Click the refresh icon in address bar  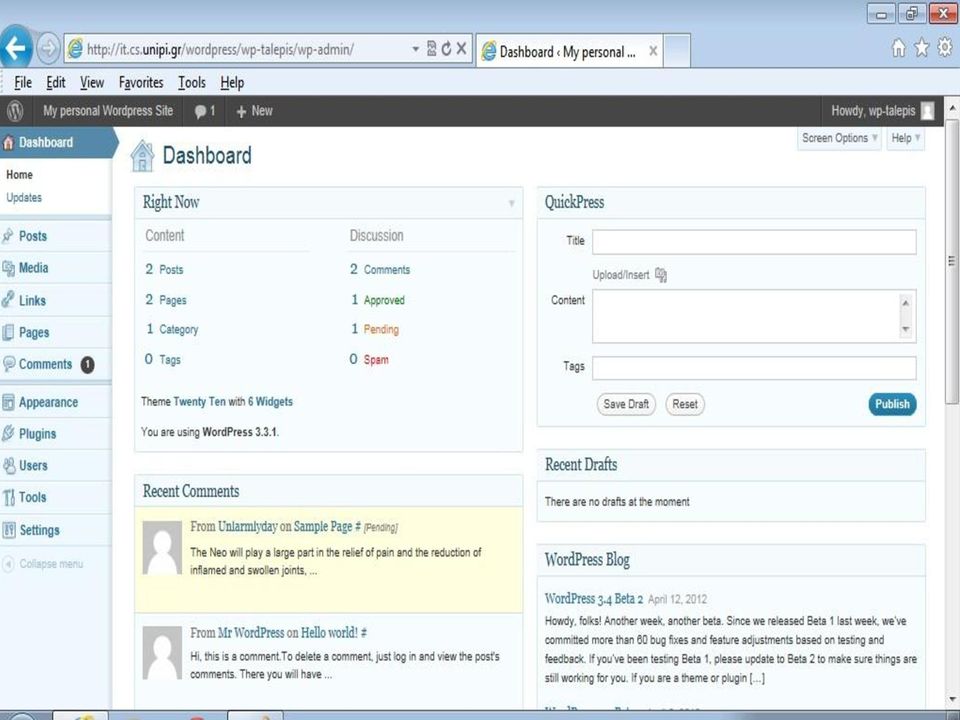(x=446, y=48)
